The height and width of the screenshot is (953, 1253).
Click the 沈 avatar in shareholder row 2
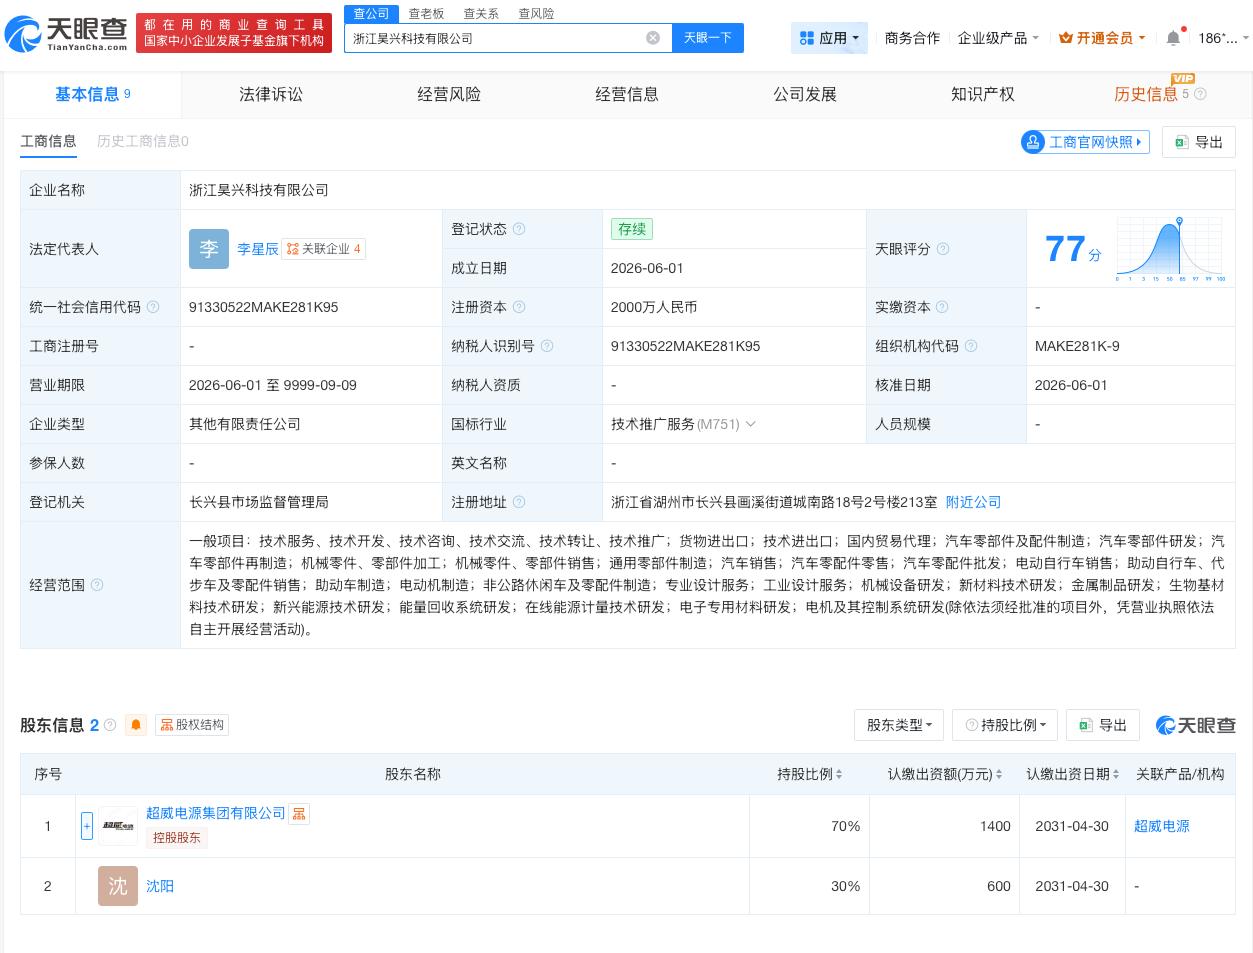pyautogui.click(x=118, y=886)
